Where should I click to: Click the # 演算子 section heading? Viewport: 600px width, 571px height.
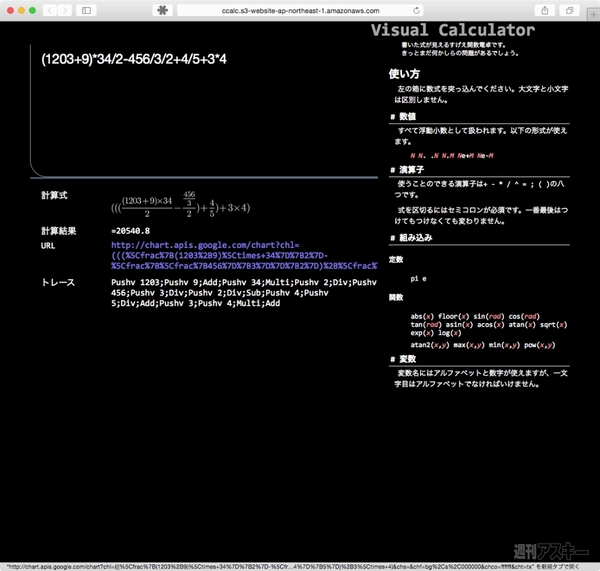click(407, 170)
